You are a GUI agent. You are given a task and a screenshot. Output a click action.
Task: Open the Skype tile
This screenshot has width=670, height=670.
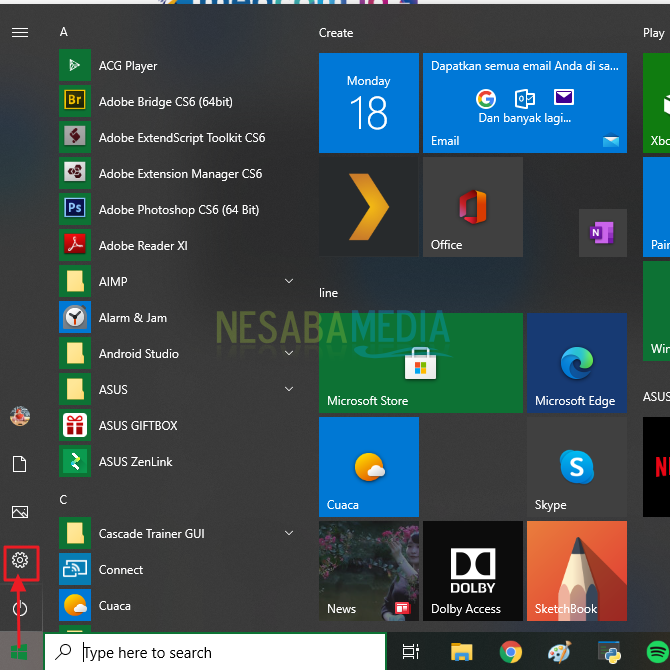pyautogui.click(x=577, y=467)
